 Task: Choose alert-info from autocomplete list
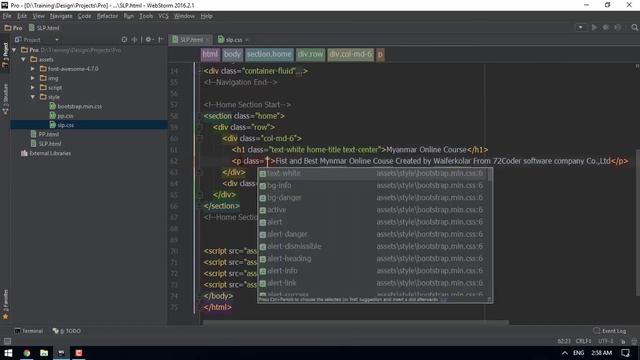372,271
